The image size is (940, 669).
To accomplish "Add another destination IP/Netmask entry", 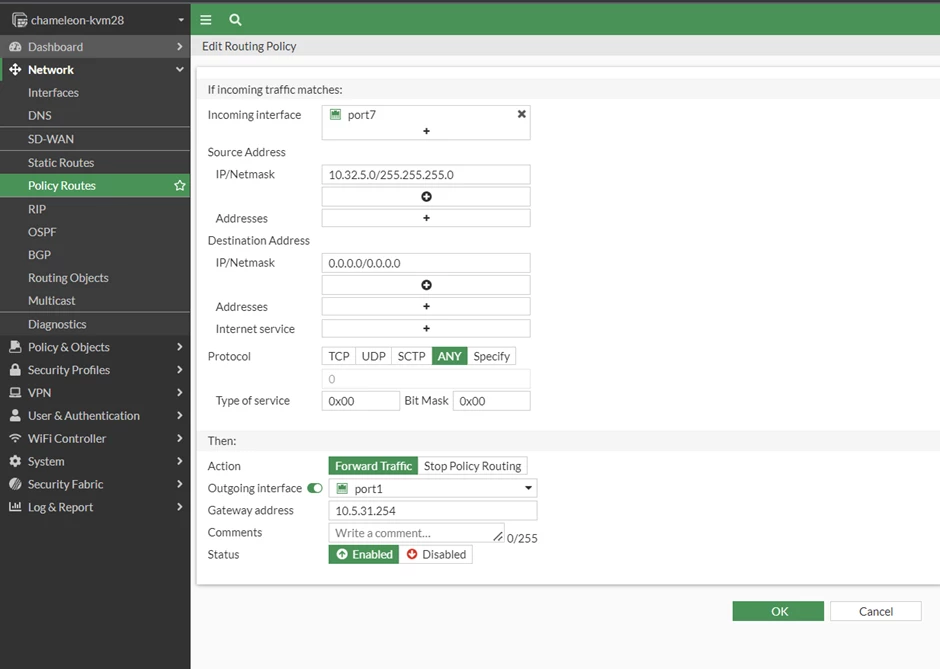I will (x=426, y=285).
